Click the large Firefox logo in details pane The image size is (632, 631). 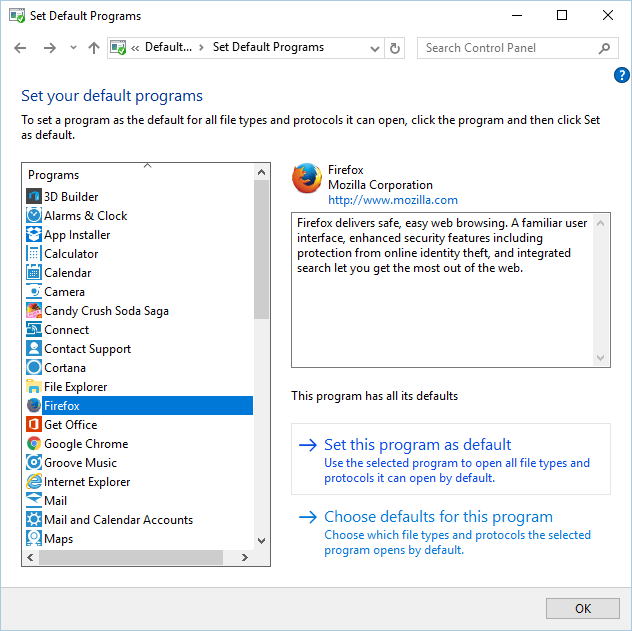point(307,178)
